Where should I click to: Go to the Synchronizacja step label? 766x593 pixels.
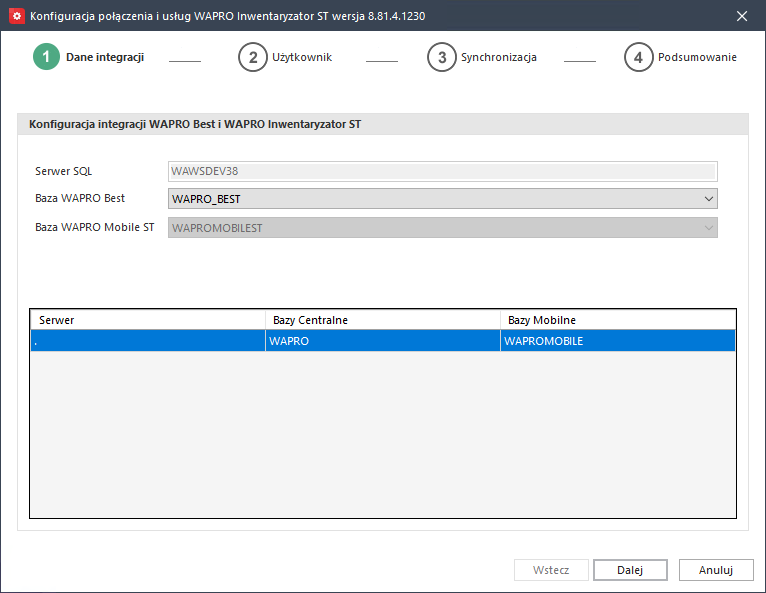(499, 57)
